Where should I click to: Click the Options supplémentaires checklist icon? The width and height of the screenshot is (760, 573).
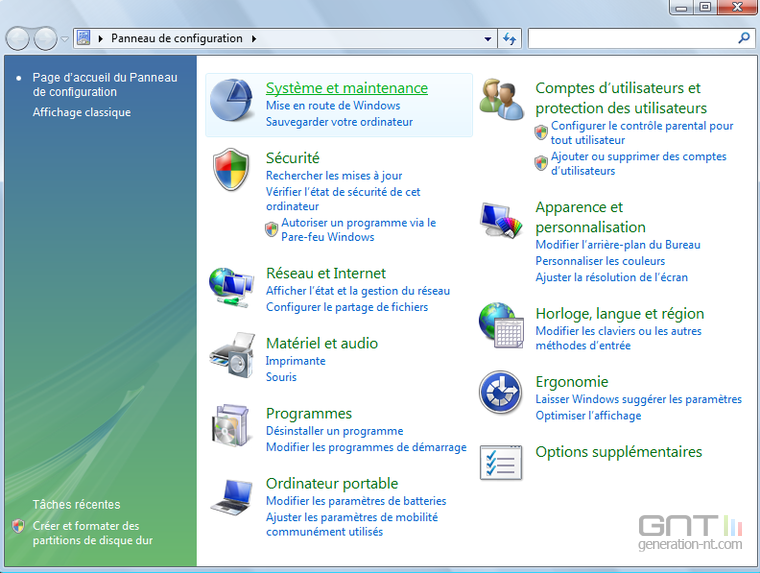pos(501,462)
